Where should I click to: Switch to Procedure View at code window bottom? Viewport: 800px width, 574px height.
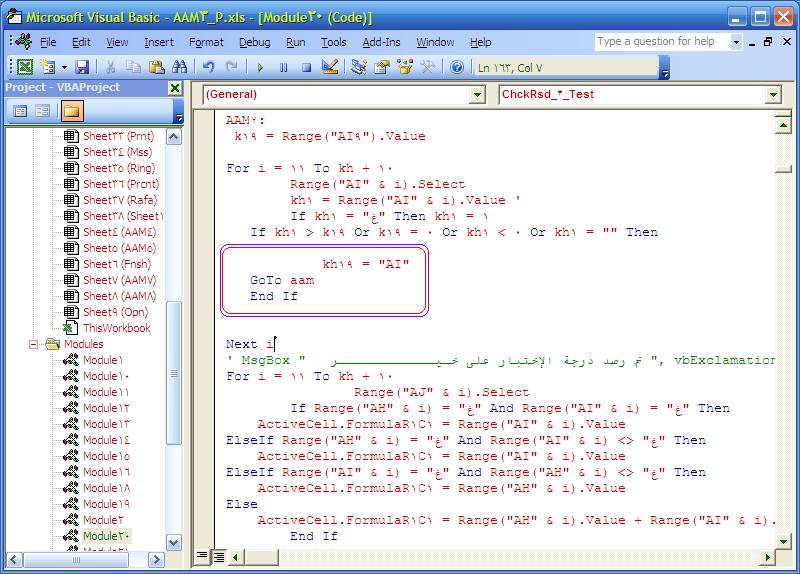click(203, 555)
